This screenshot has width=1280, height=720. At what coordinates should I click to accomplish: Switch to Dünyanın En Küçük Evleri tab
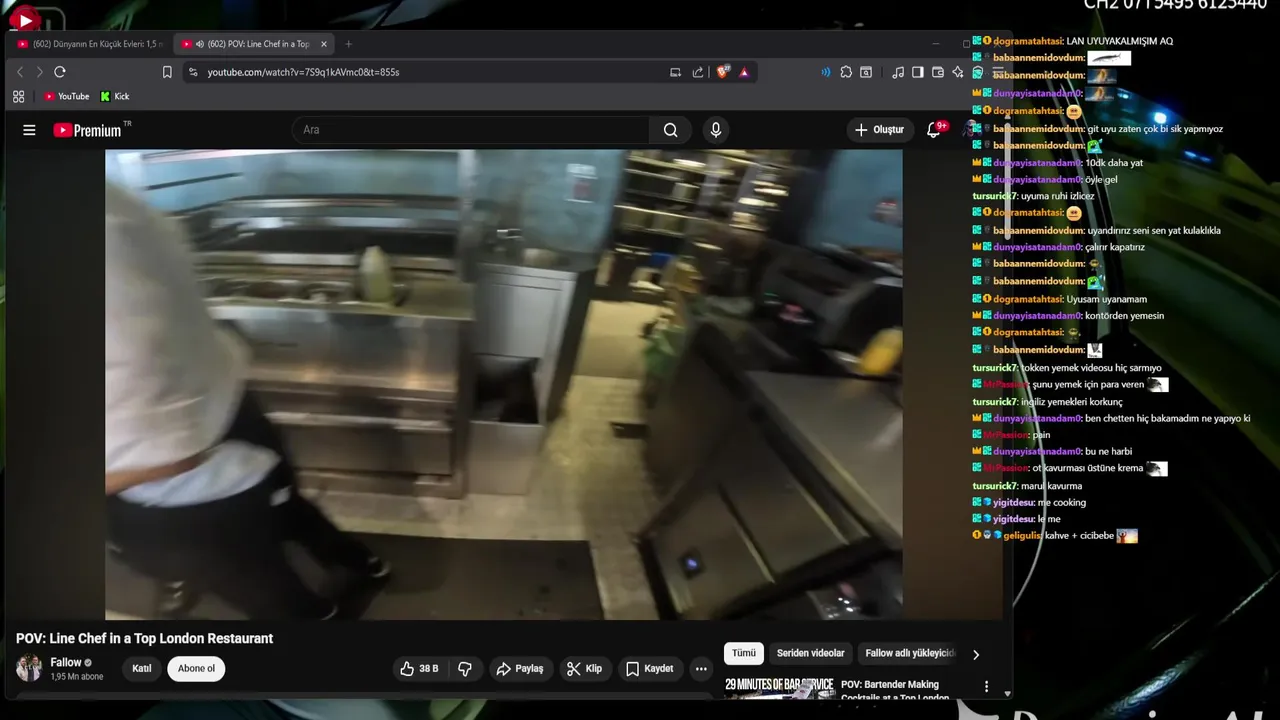point(90,44)
